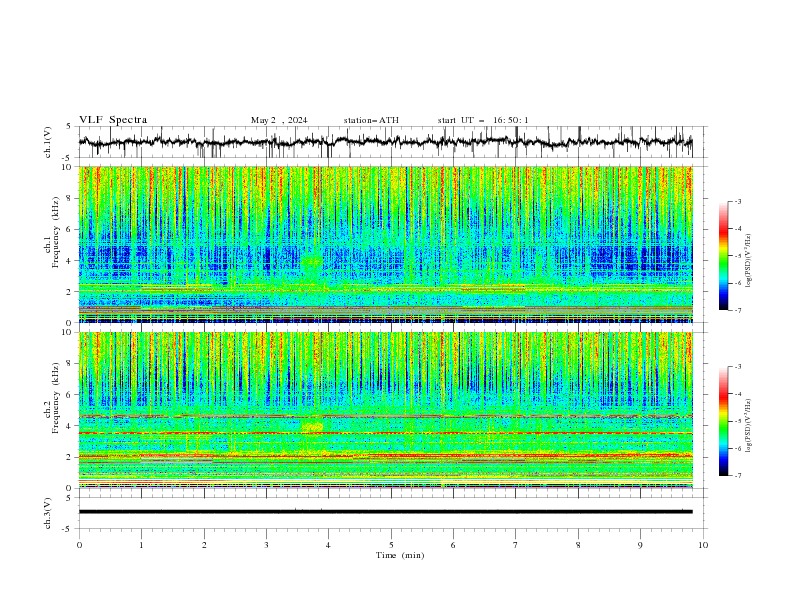Click the time axis tick '4'
The width and height of the screenshot is (792, 612).
click(x=328, y=545)
